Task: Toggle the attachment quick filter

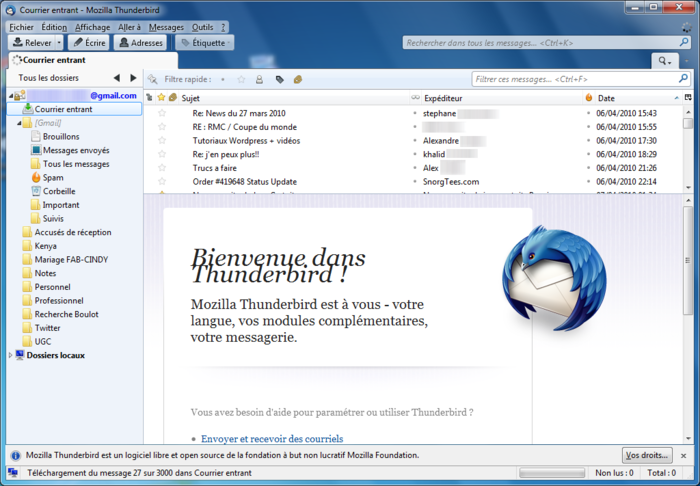Action: 298,79
